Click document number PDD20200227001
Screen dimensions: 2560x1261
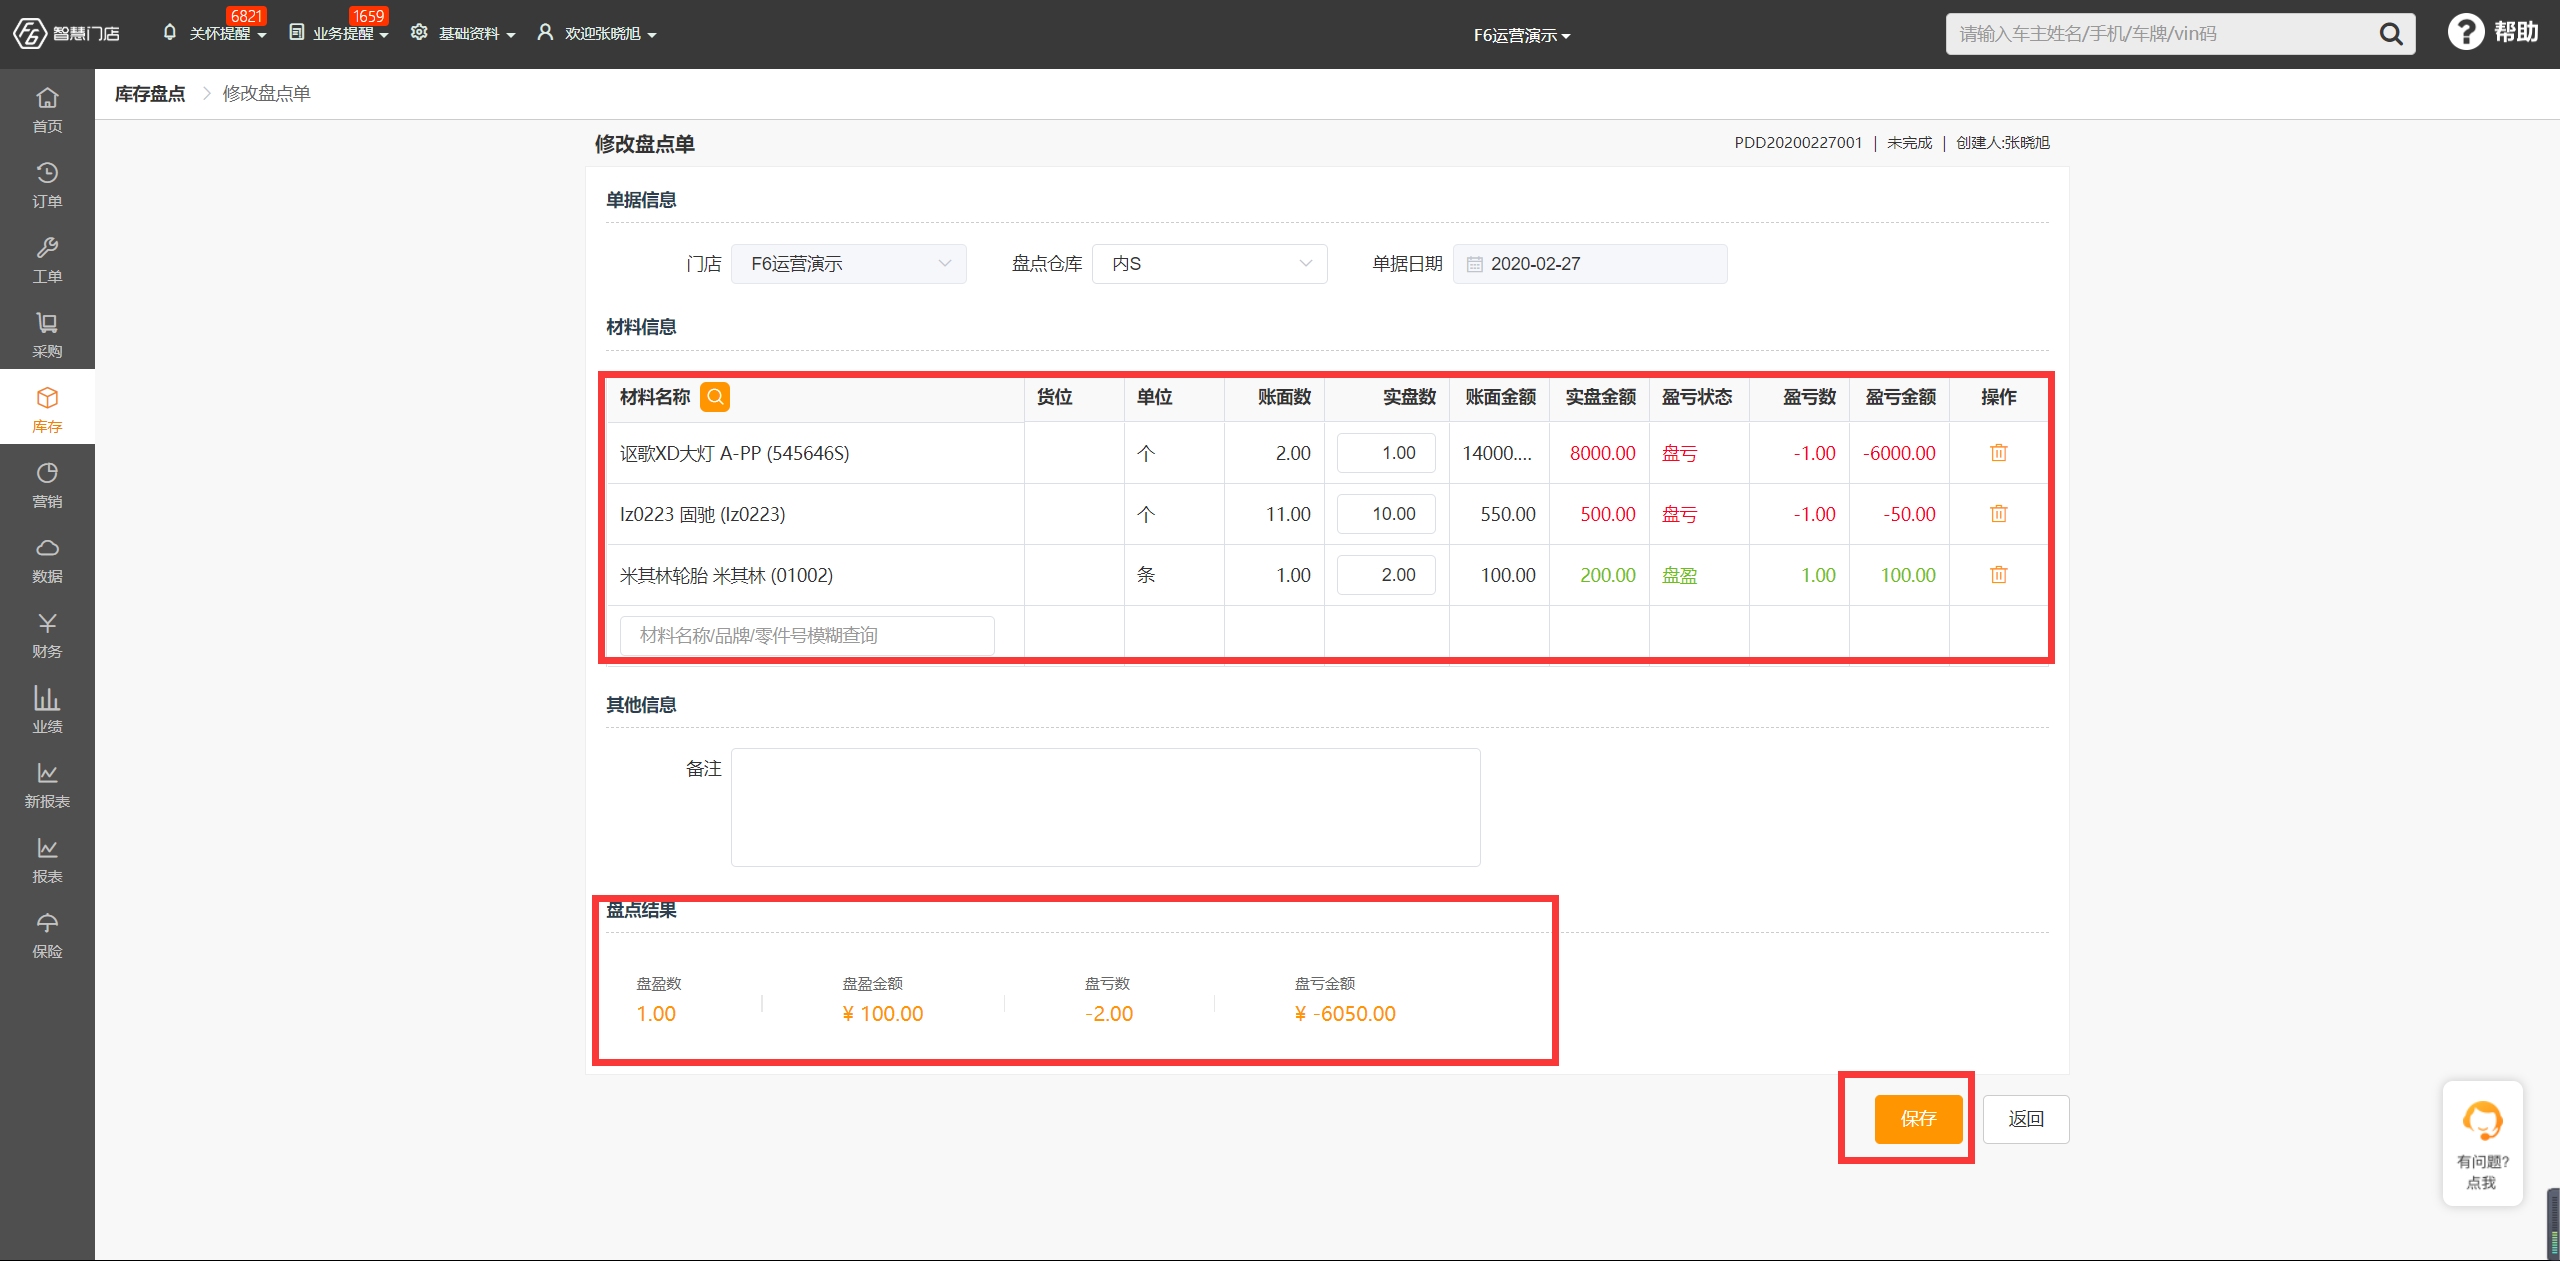coord(1798,143)
